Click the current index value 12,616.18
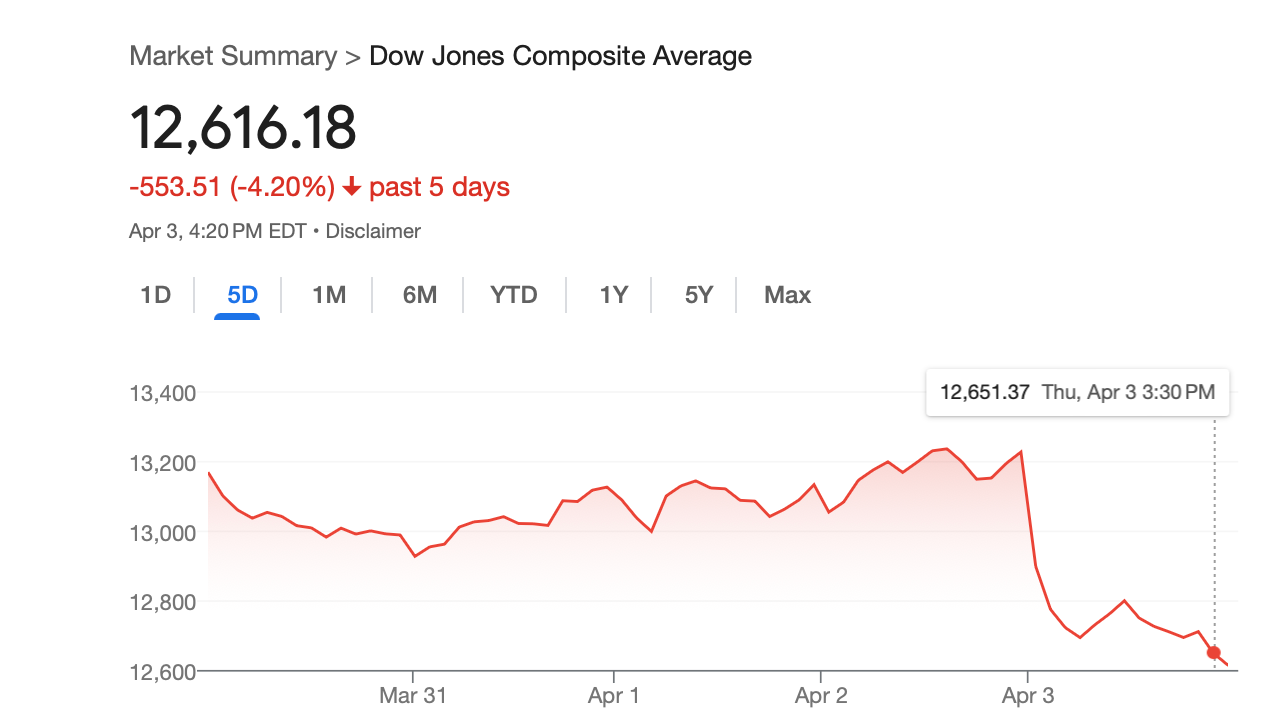Image resolution: width=1284 pixels, height=726 pixels. point(244,127)
